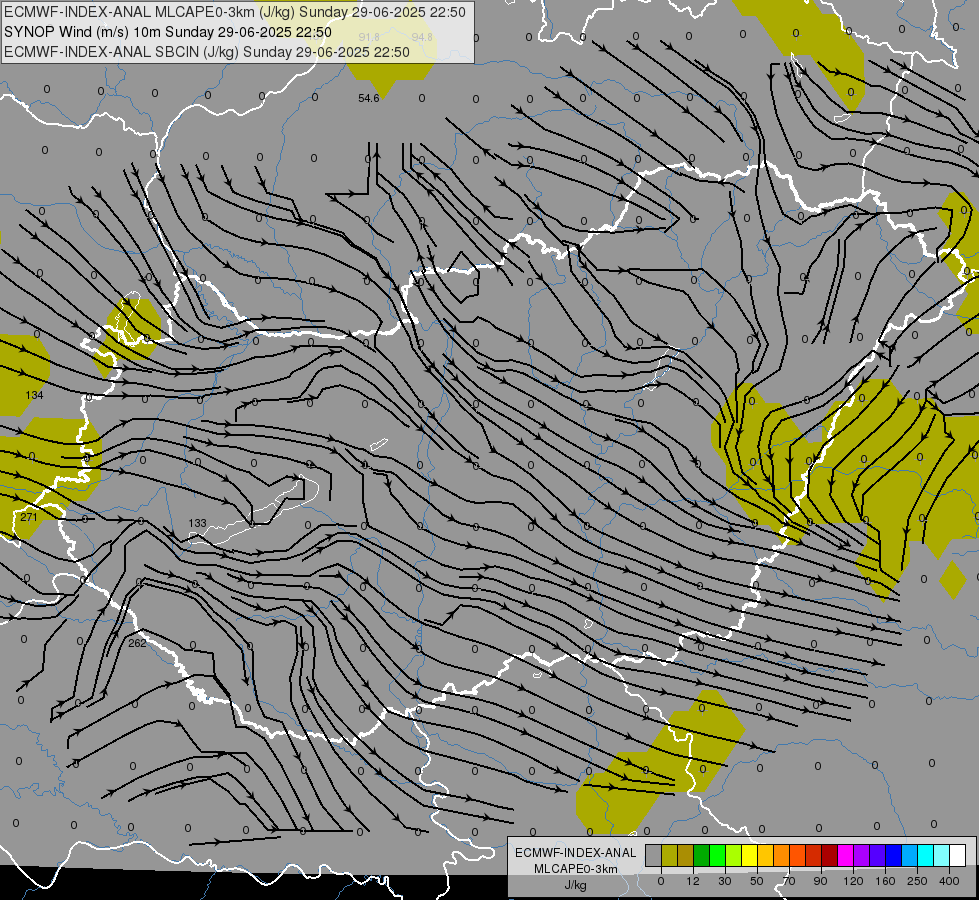The width and height of the screenshot is (979, 900).
Task: Click the legend title ECMWF-INDEX-ANAL
Action: pos(576,853)
